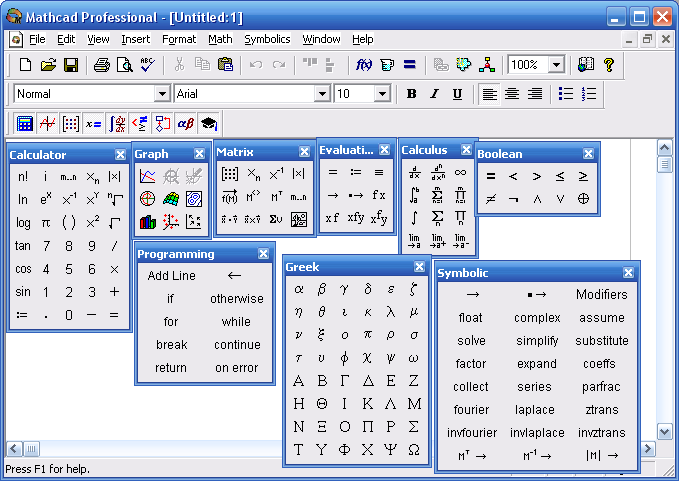The width and height of the screenshot is (679, 481).
Task: Open the Graph toolbar palette icon
Action: click(47, 124)
